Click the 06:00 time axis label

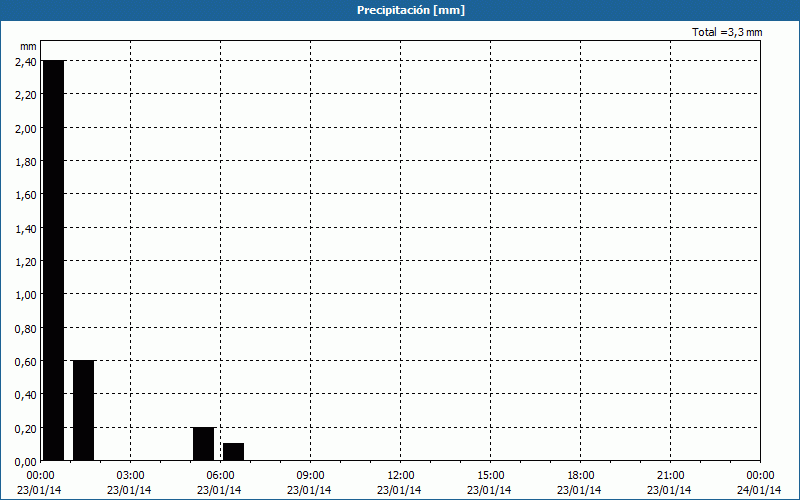click(220, 476)
